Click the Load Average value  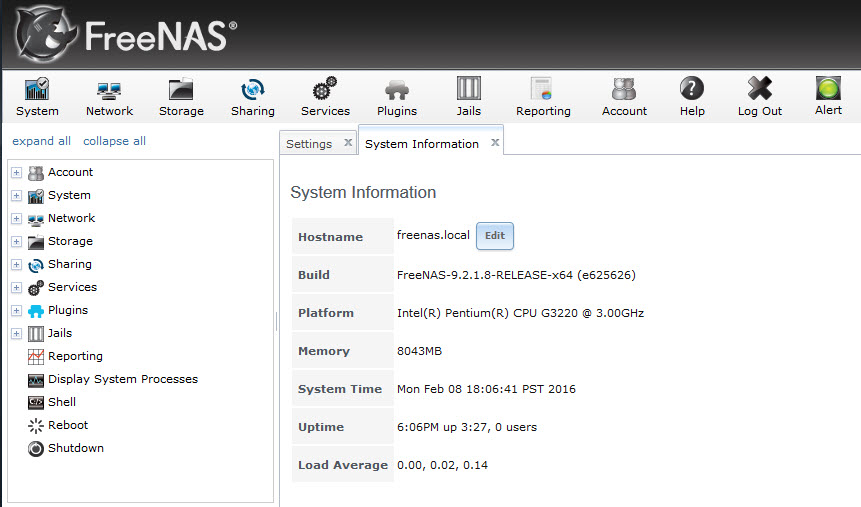coord(443,465)
